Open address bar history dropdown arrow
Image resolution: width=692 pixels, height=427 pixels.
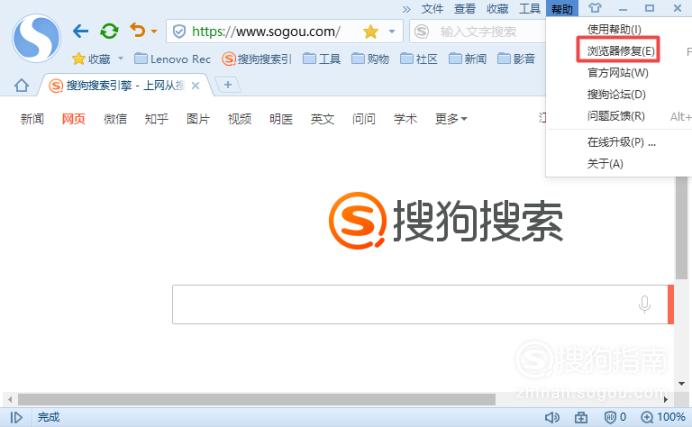[391, 31]
